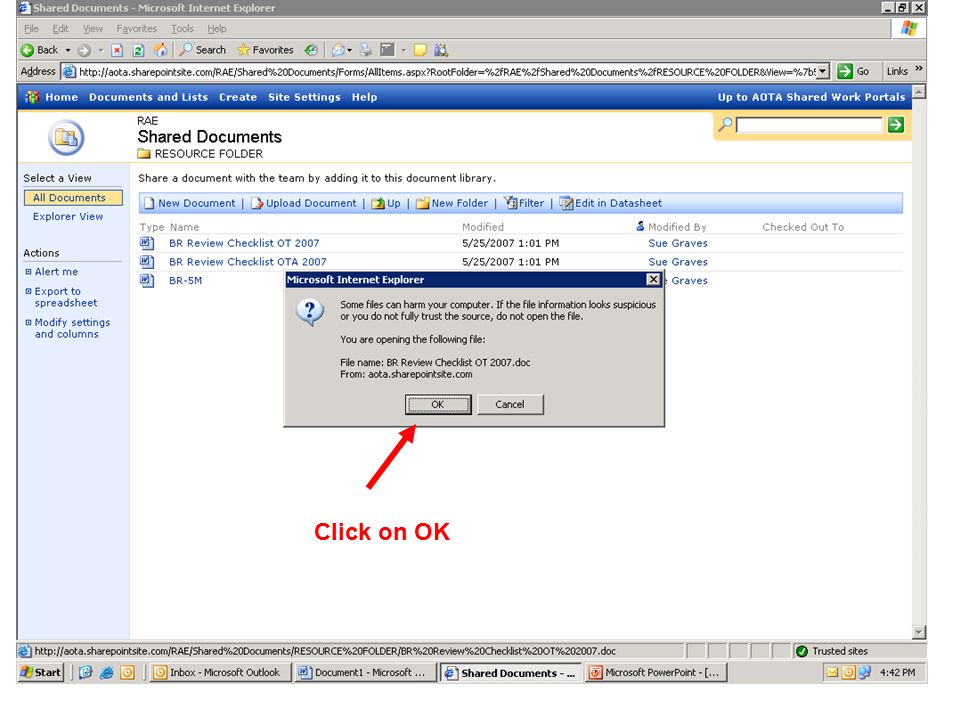This screenshot has width=960, height=720.
Task: Click Word icon beside BR-5M
Action: [147, 280]
